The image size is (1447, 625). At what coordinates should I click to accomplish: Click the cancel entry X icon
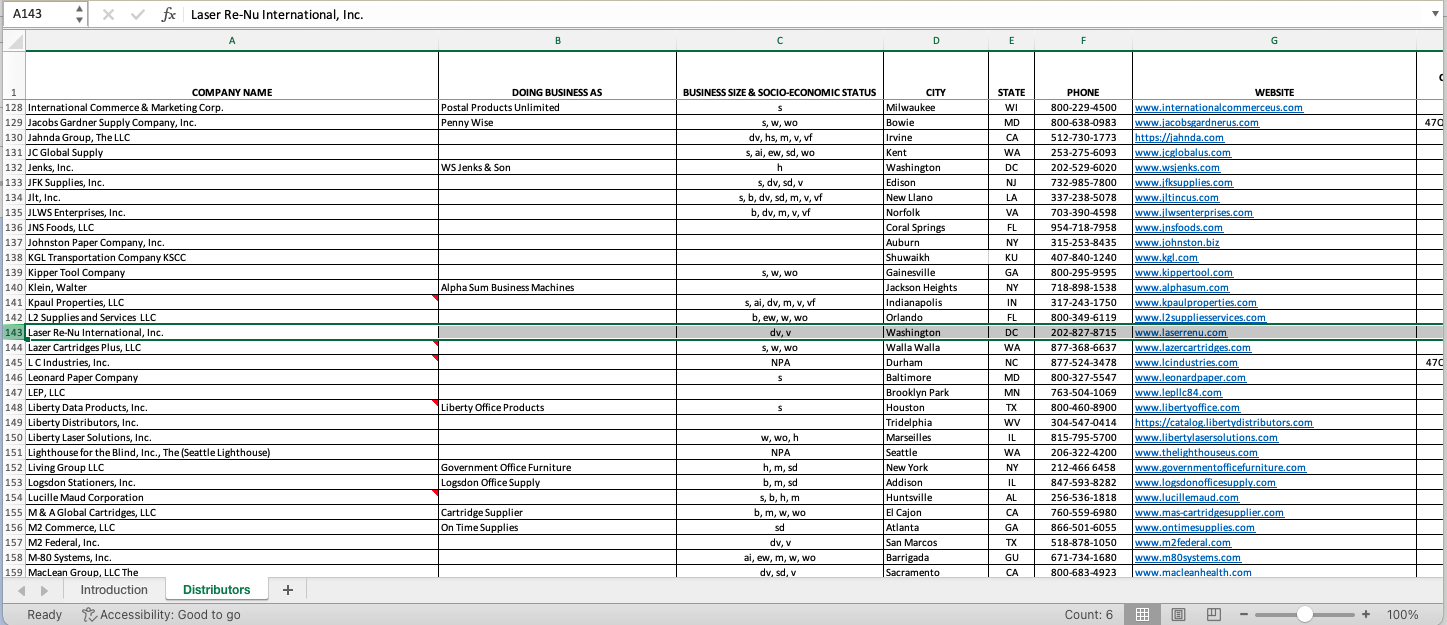108,15
